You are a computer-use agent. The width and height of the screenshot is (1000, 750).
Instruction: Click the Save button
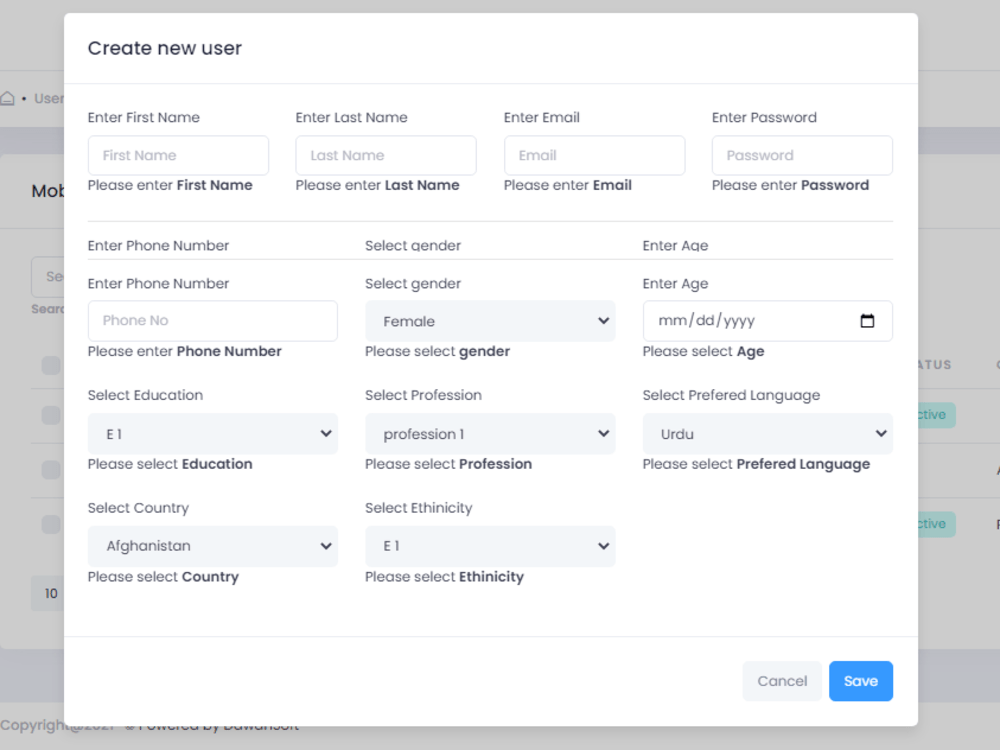(860, 681)
